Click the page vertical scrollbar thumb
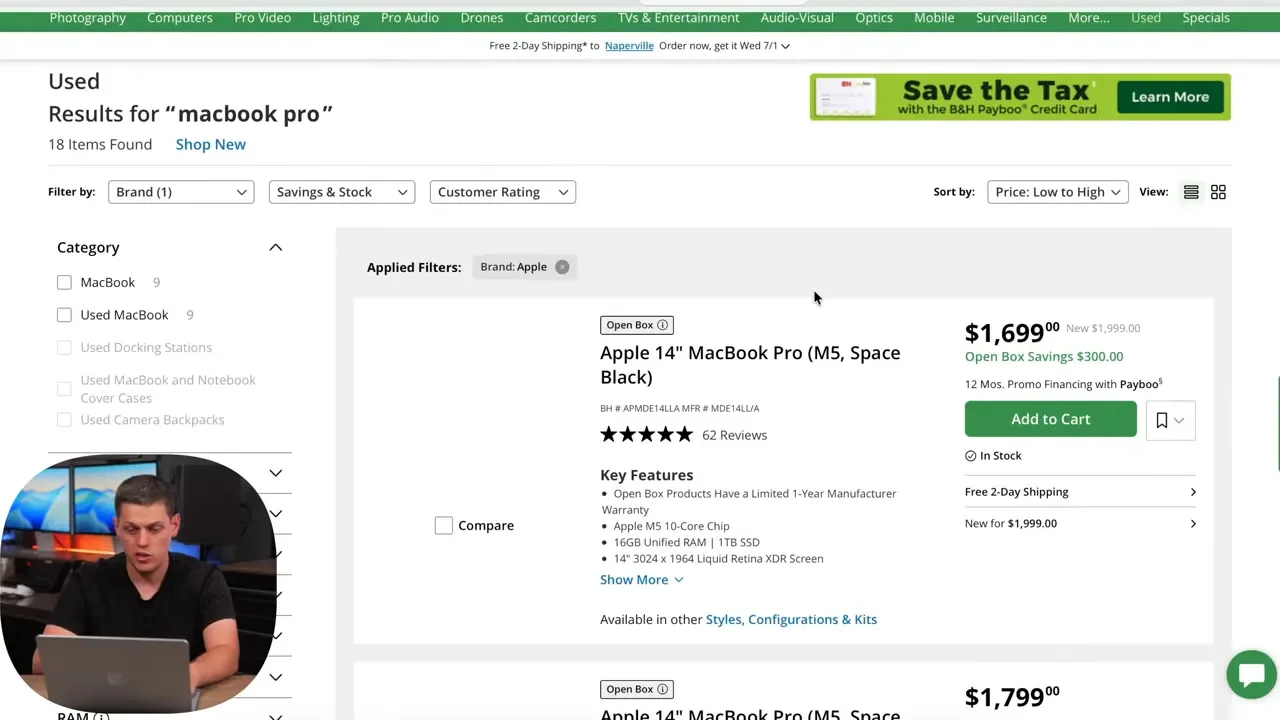This screenshot has width=1280, height=720. point(1278,424)
